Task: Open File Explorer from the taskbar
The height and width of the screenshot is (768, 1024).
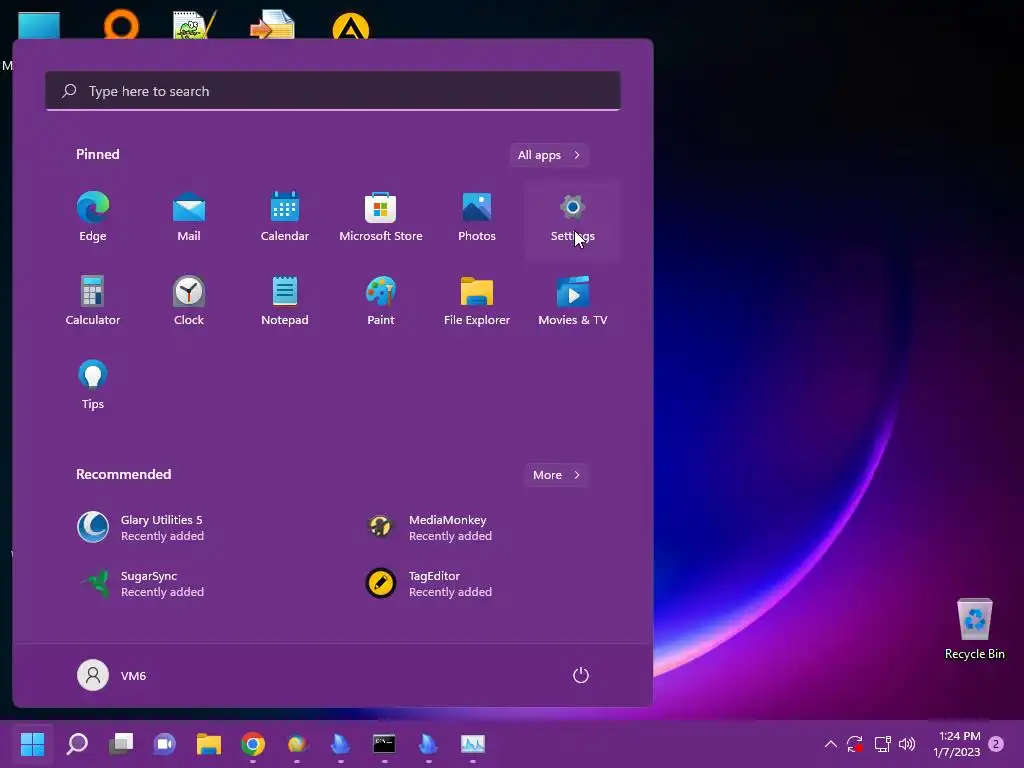Action: click(208, 744)
